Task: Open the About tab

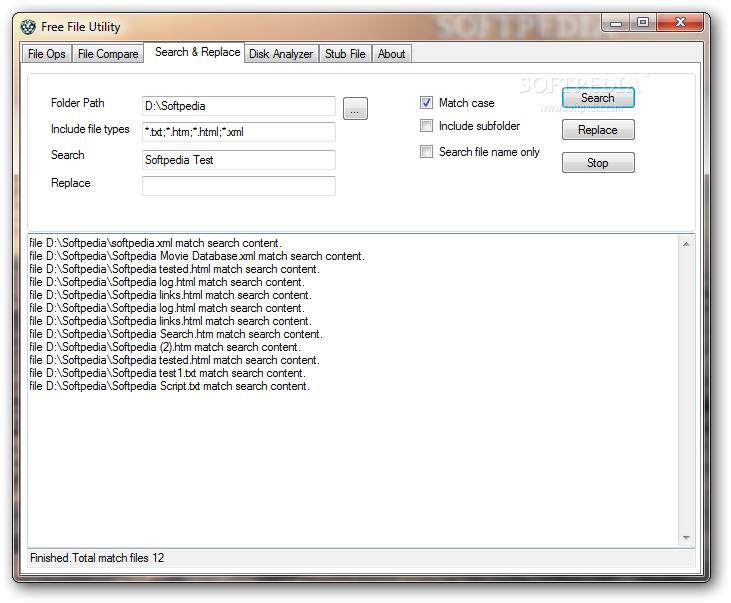Action: point(392,54)
